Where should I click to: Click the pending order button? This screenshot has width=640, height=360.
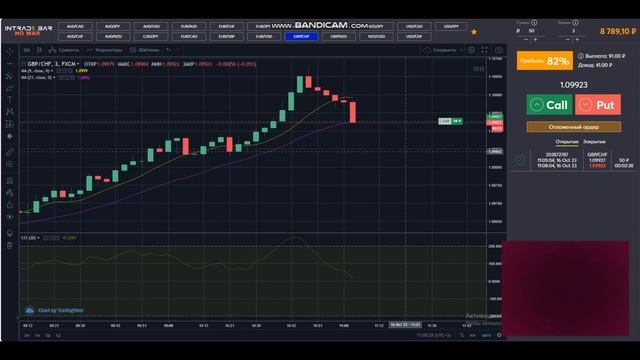coord(573,127)
